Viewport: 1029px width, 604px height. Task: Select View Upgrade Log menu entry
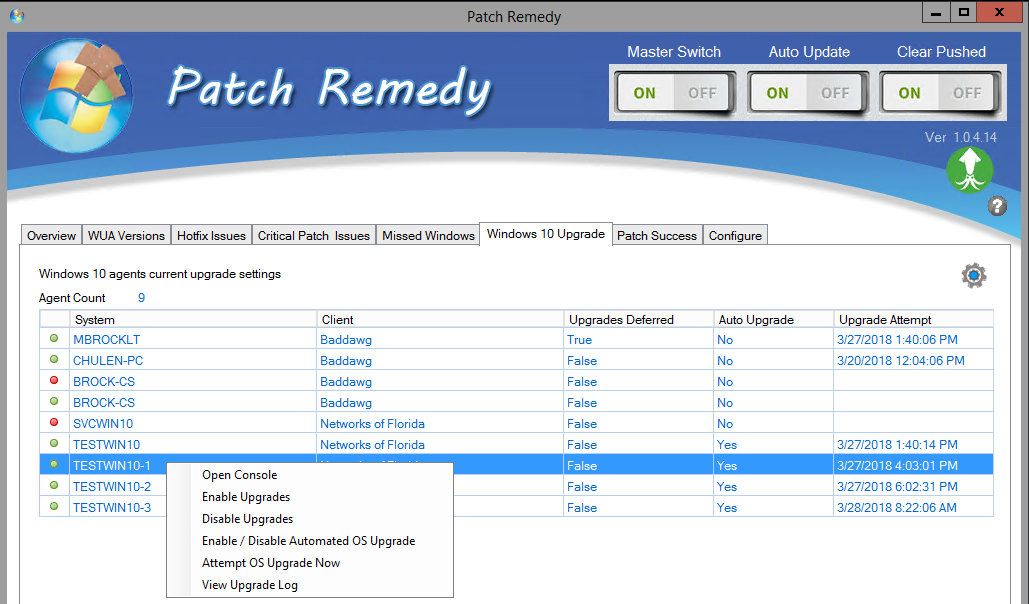pyautogui.click(x=250, y=585)
